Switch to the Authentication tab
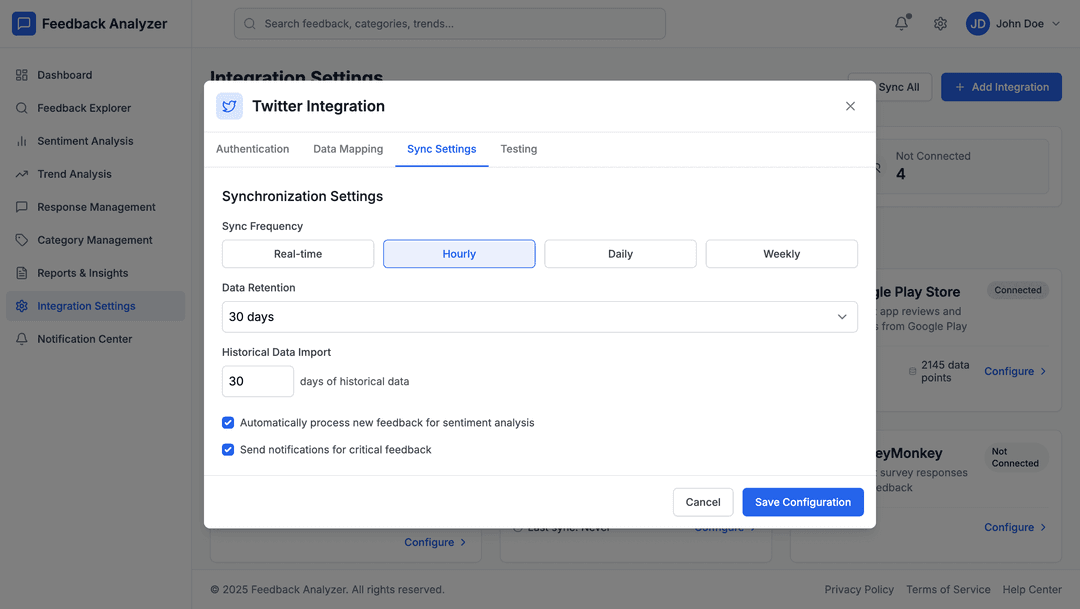1080x609 pixels. [253, 149]
